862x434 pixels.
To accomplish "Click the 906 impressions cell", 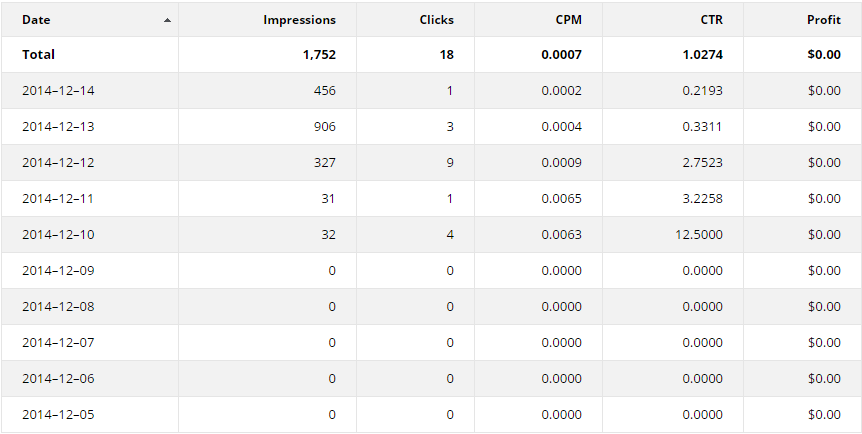I will (x=324, y=127).
